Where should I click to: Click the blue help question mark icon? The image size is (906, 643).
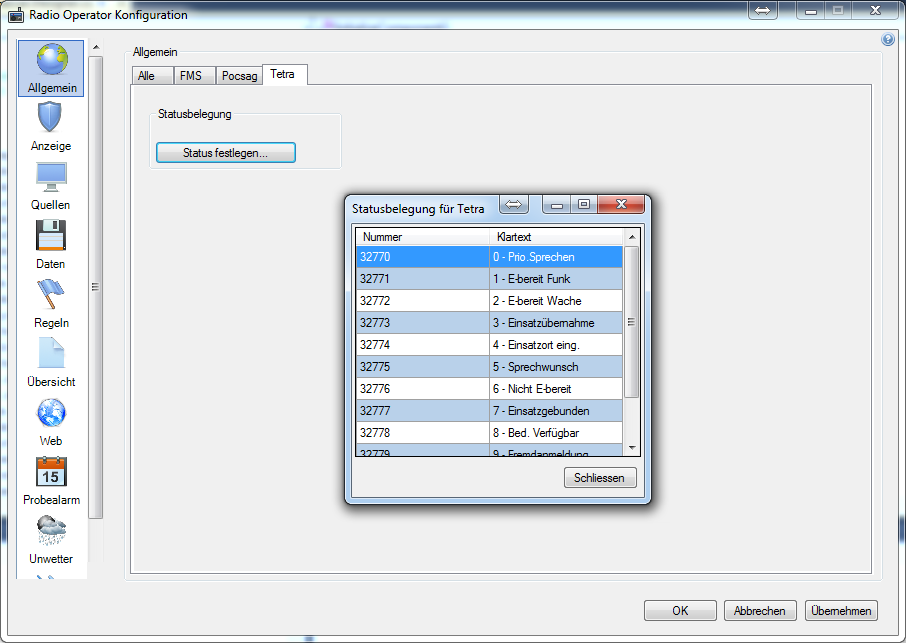888,39
